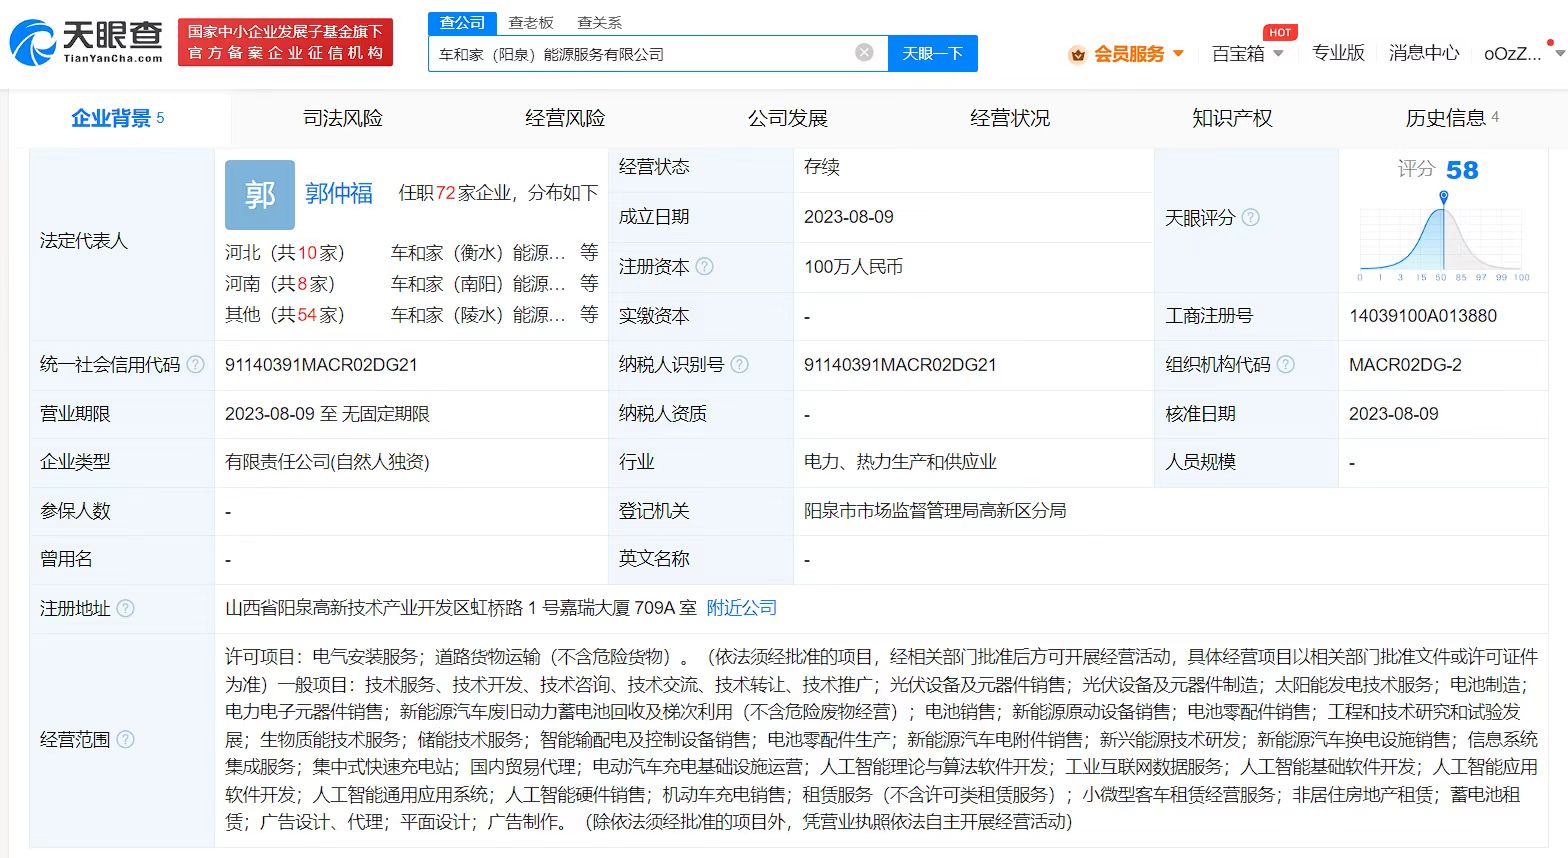Click the 附近公司 link
The height and width of the screenshot is (858, 1568).
pyautogui.click(x=741, y=608)
